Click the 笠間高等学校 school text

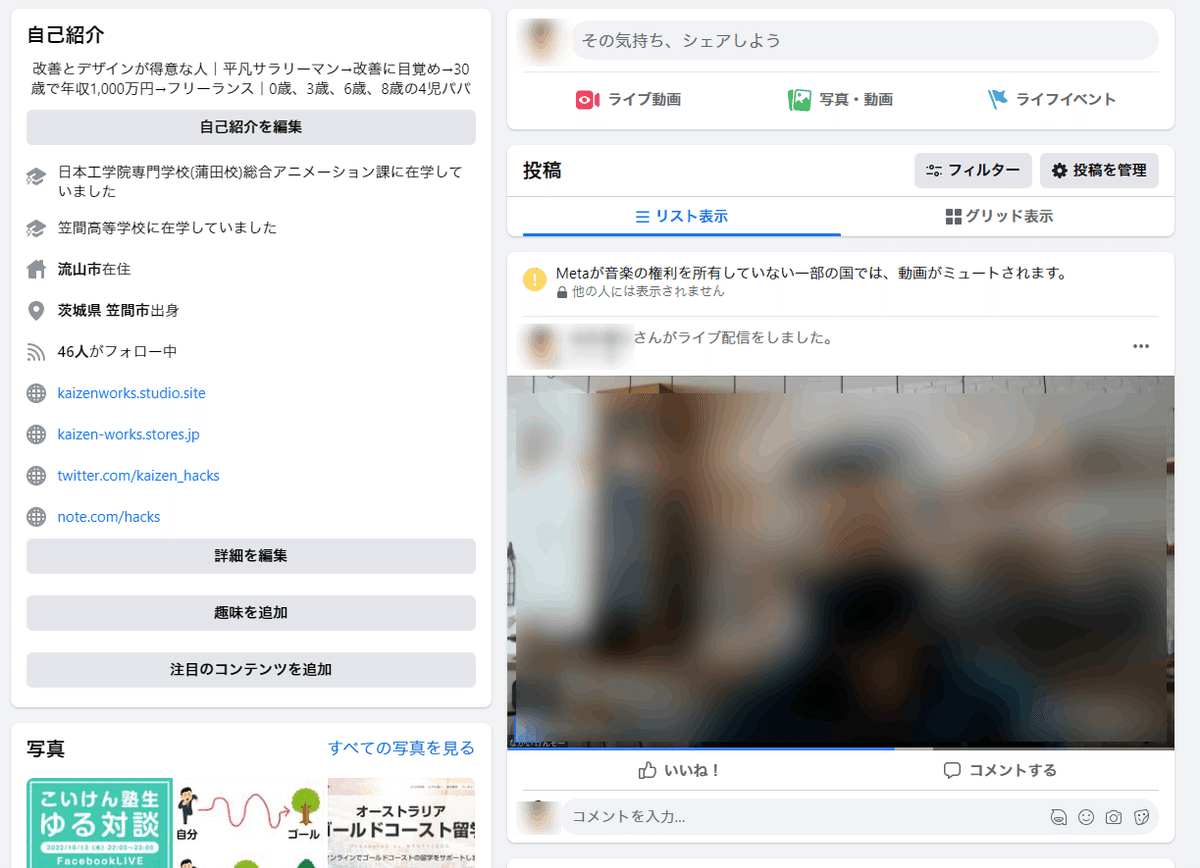(x=168, y=228)
